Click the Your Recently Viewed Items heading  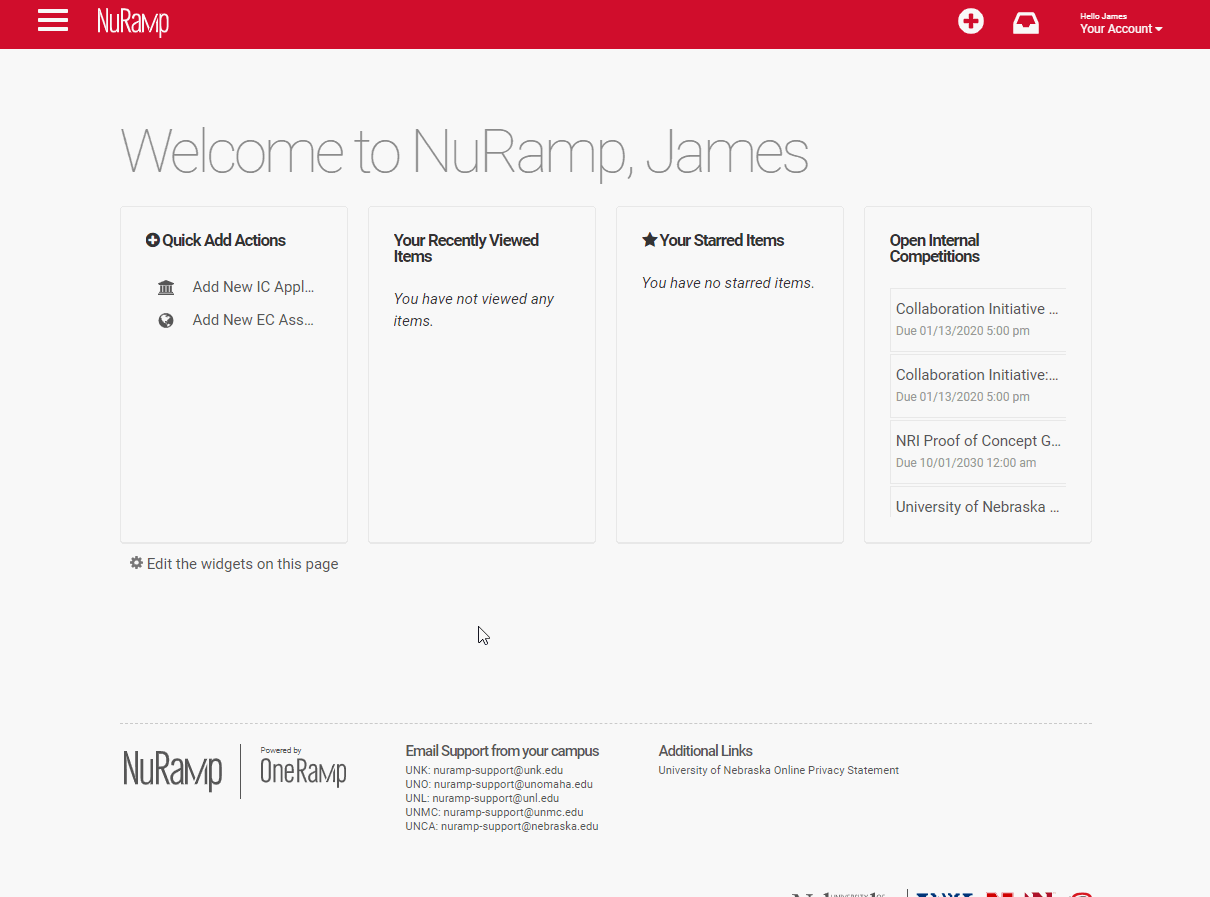coord(466,248)
